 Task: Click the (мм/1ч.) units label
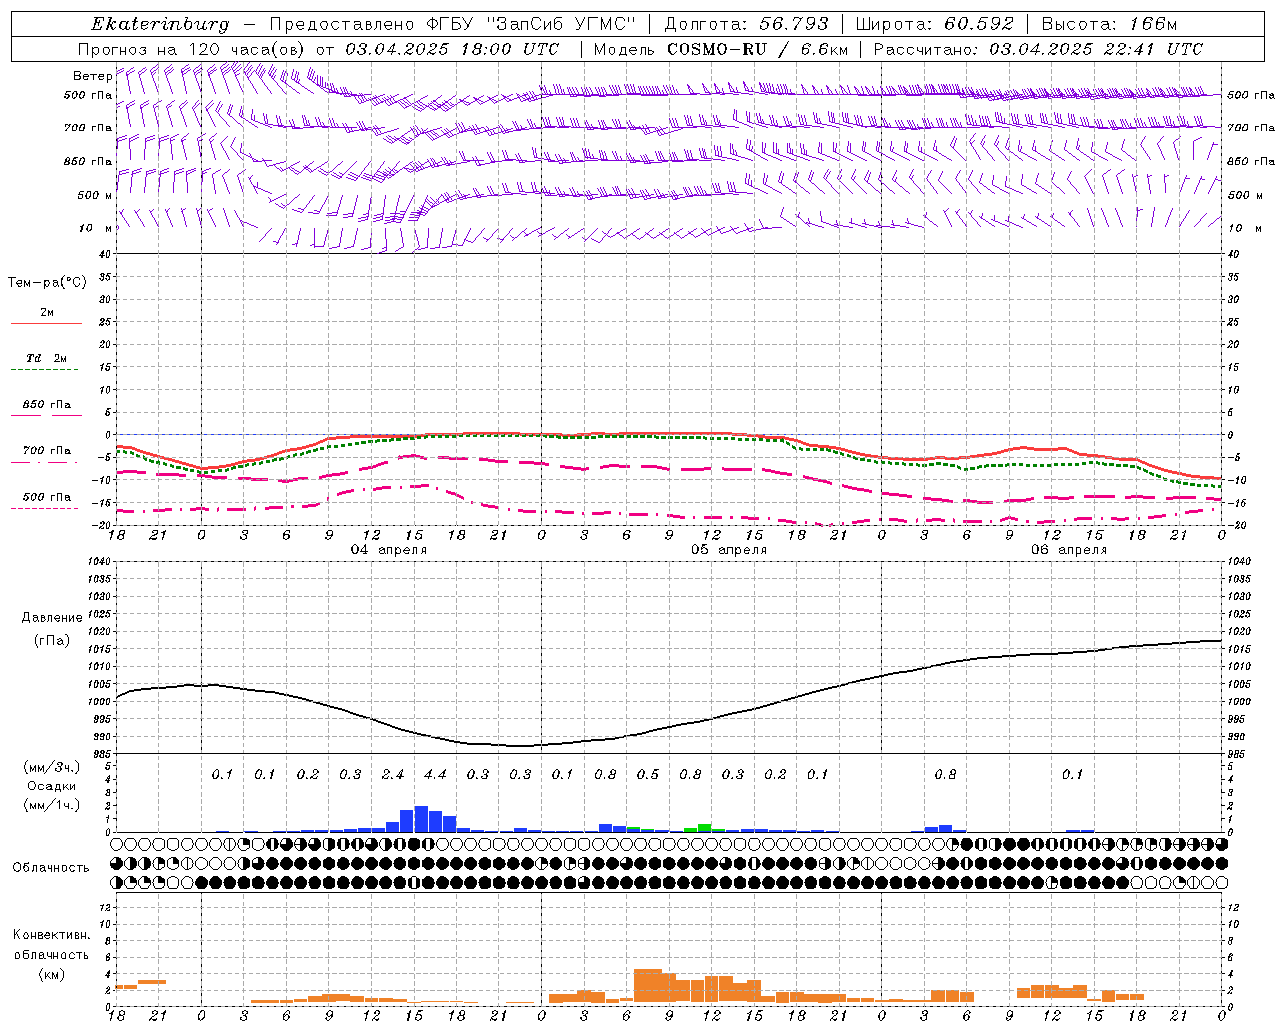50,805
